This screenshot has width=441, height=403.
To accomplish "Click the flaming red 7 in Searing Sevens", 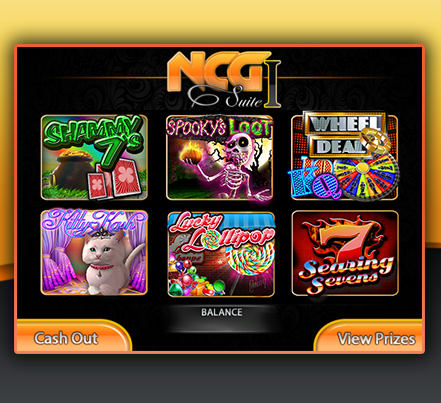I will click(347, 240).
